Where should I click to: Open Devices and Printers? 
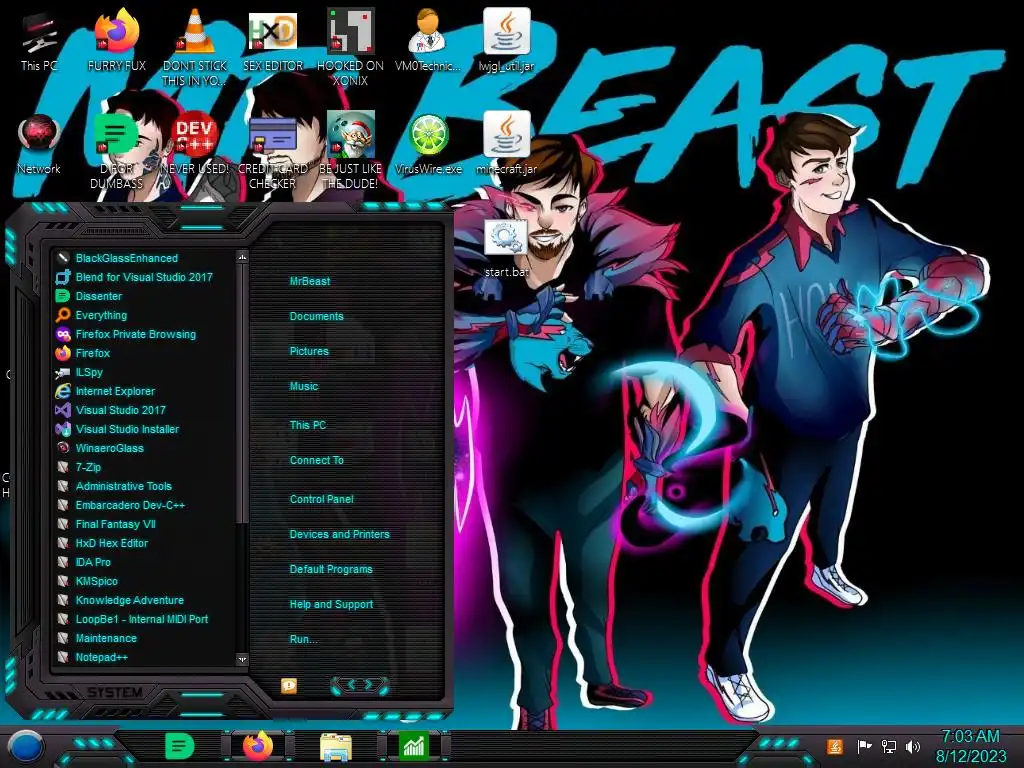tap(340, 534)
